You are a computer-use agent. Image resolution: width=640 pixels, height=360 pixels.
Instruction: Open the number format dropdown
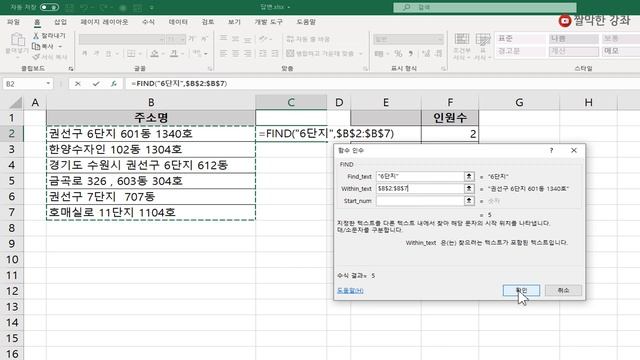(440, 39)
